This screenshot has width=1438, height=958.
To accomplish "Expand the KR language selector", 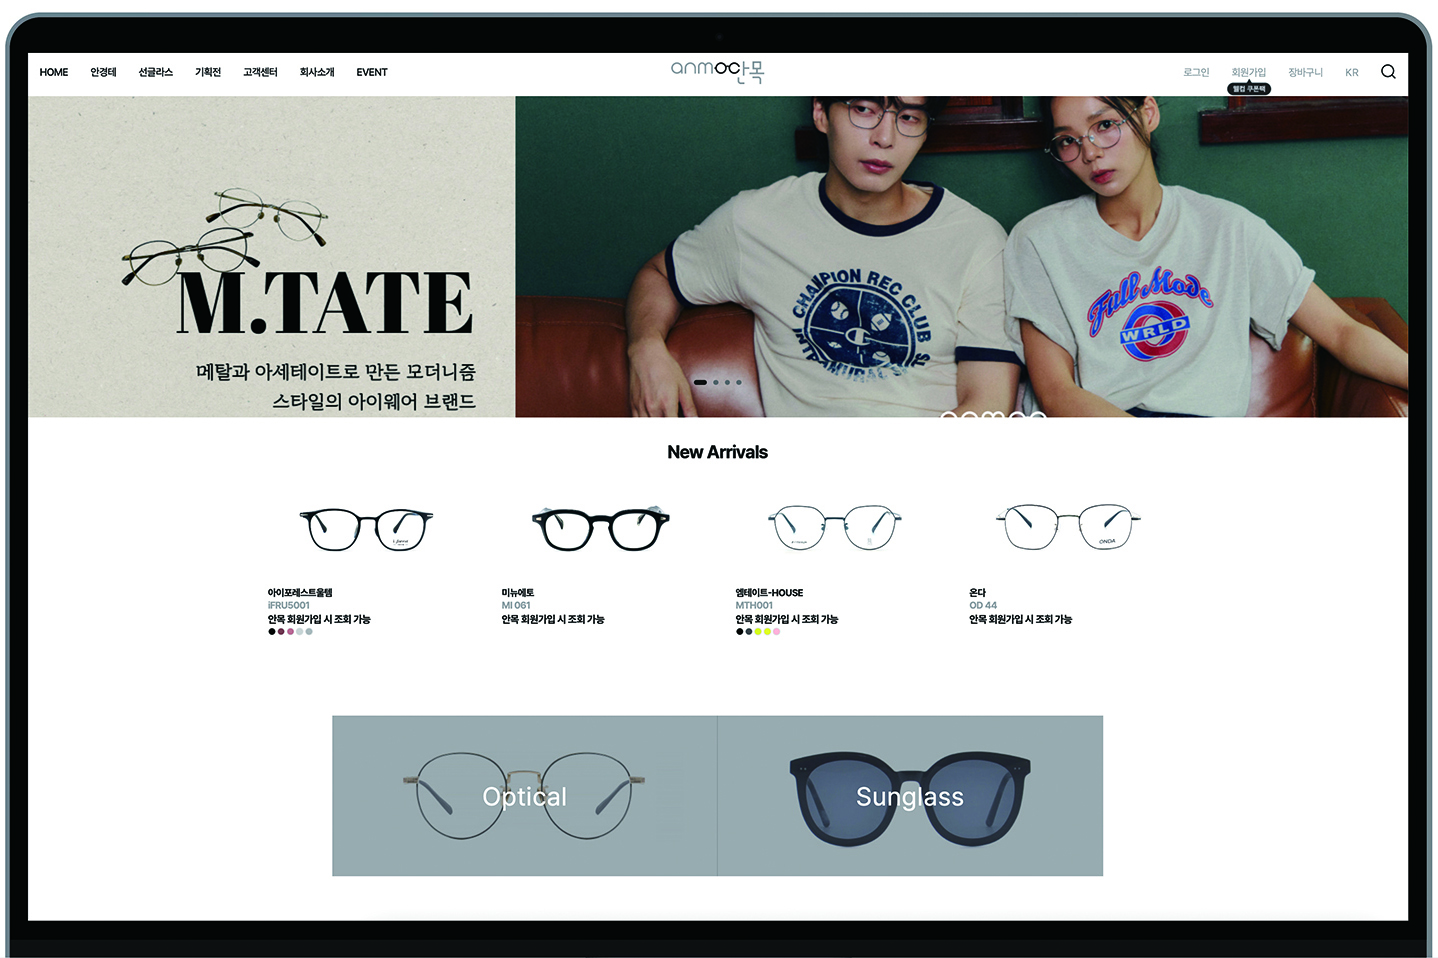I will tap(1351, 72).
